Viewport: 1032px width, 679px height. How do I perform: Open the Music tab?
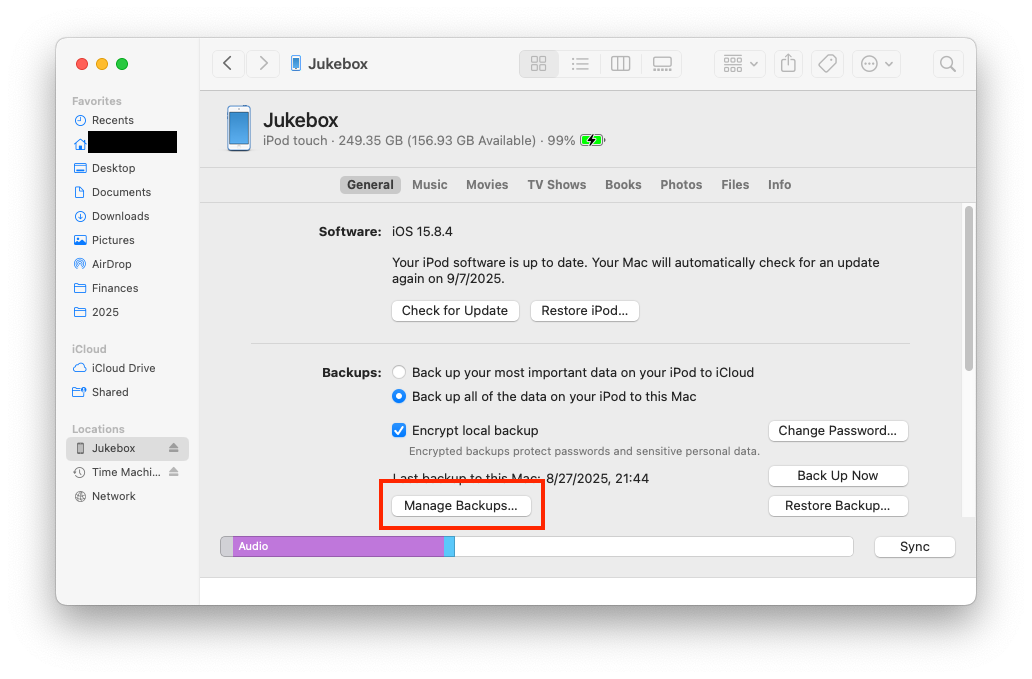pyautogui.click(x=430, y=185)
